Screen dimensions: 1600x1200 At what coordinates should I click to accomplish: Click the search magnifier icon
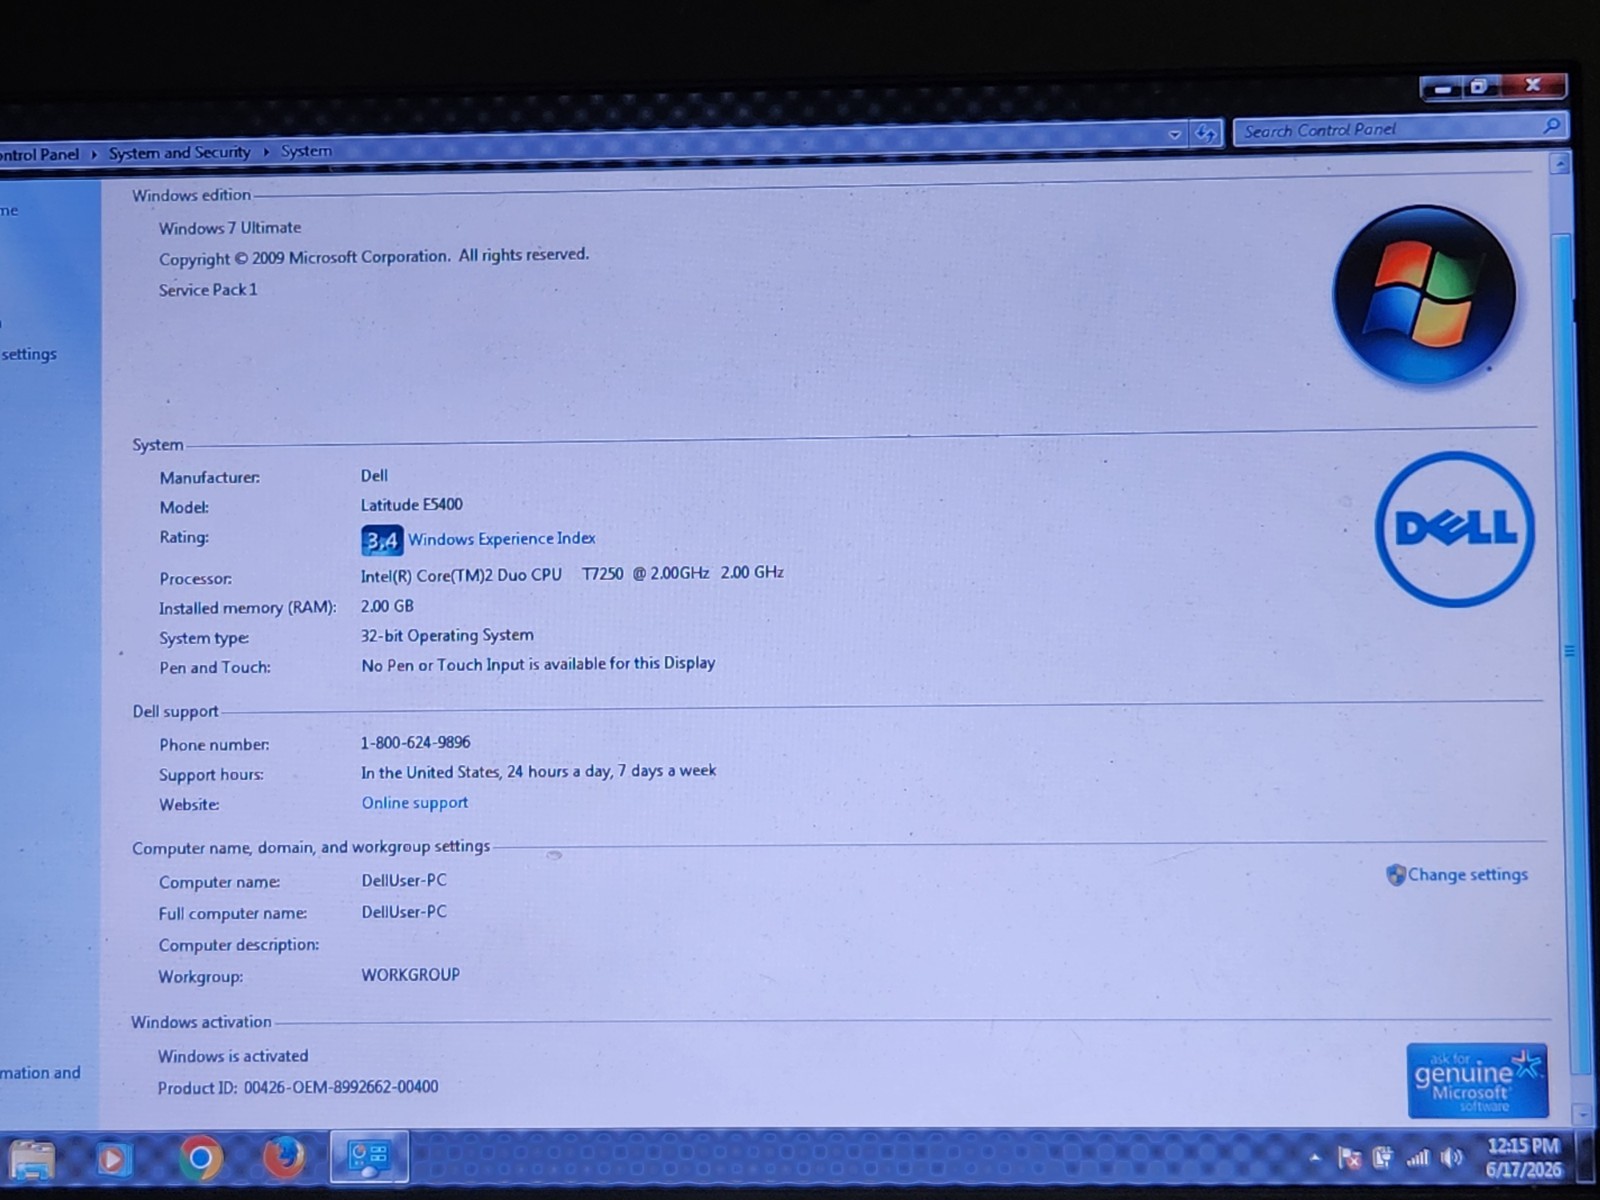(x=1551, y=126)
